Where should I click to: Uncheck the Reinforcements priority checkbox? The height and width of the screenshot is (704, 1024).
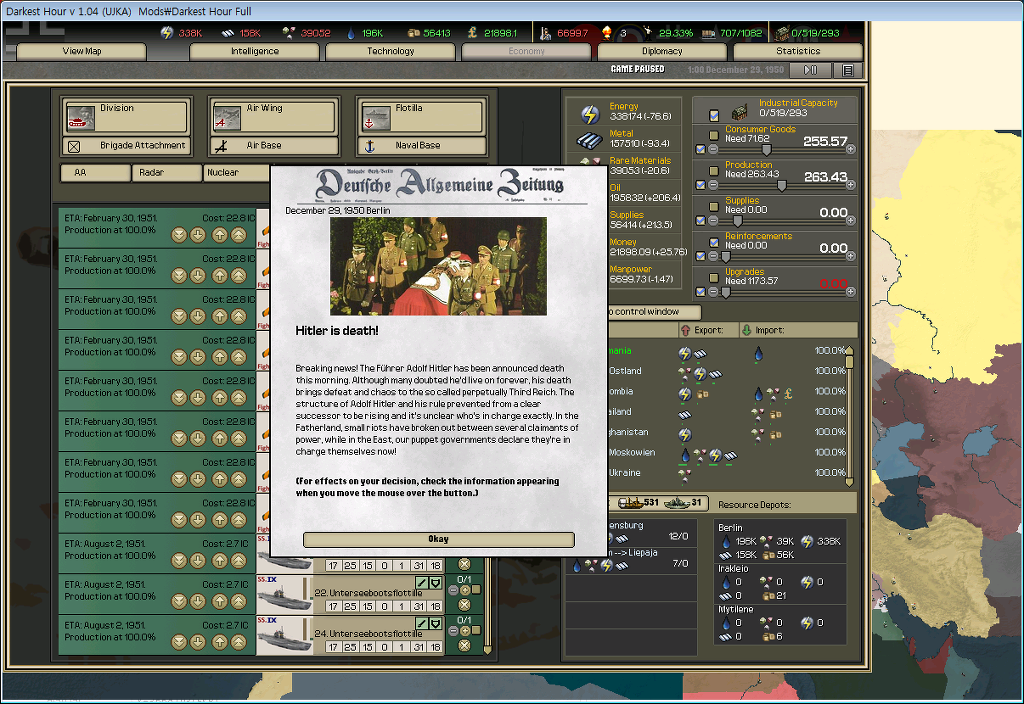tap(713, 242)
